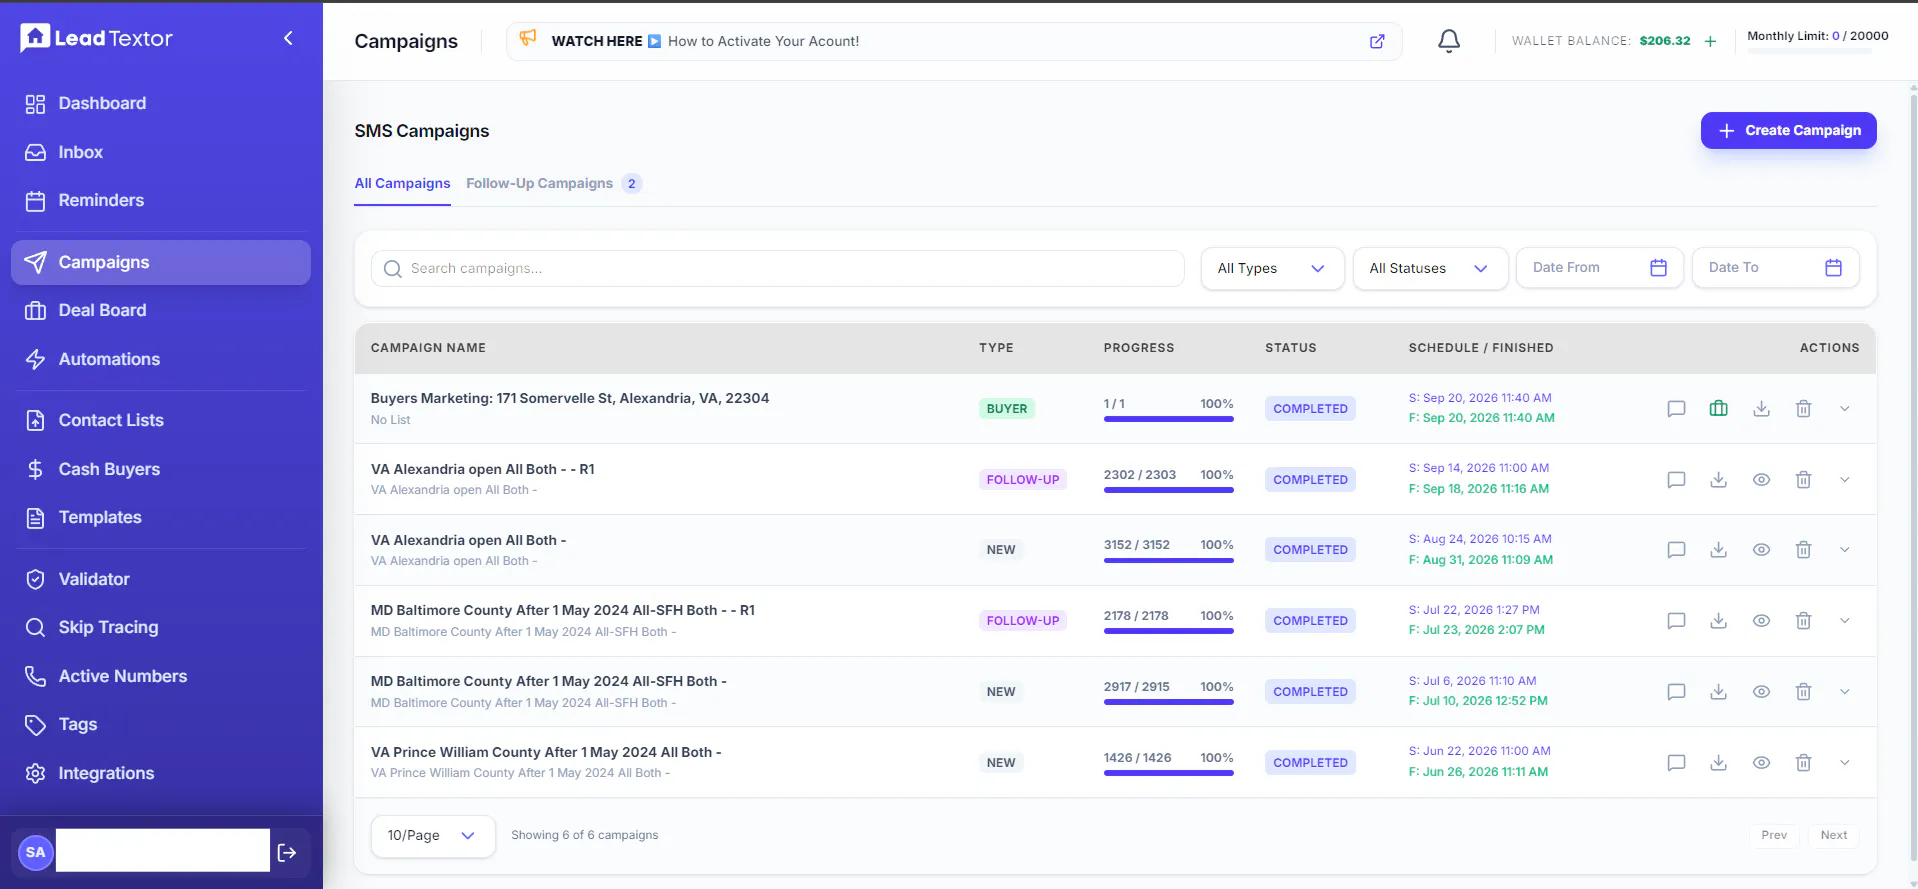Switch to the Follow-Up Campaigns tab
Screen dimensions: 1918x889
(553, 184)
